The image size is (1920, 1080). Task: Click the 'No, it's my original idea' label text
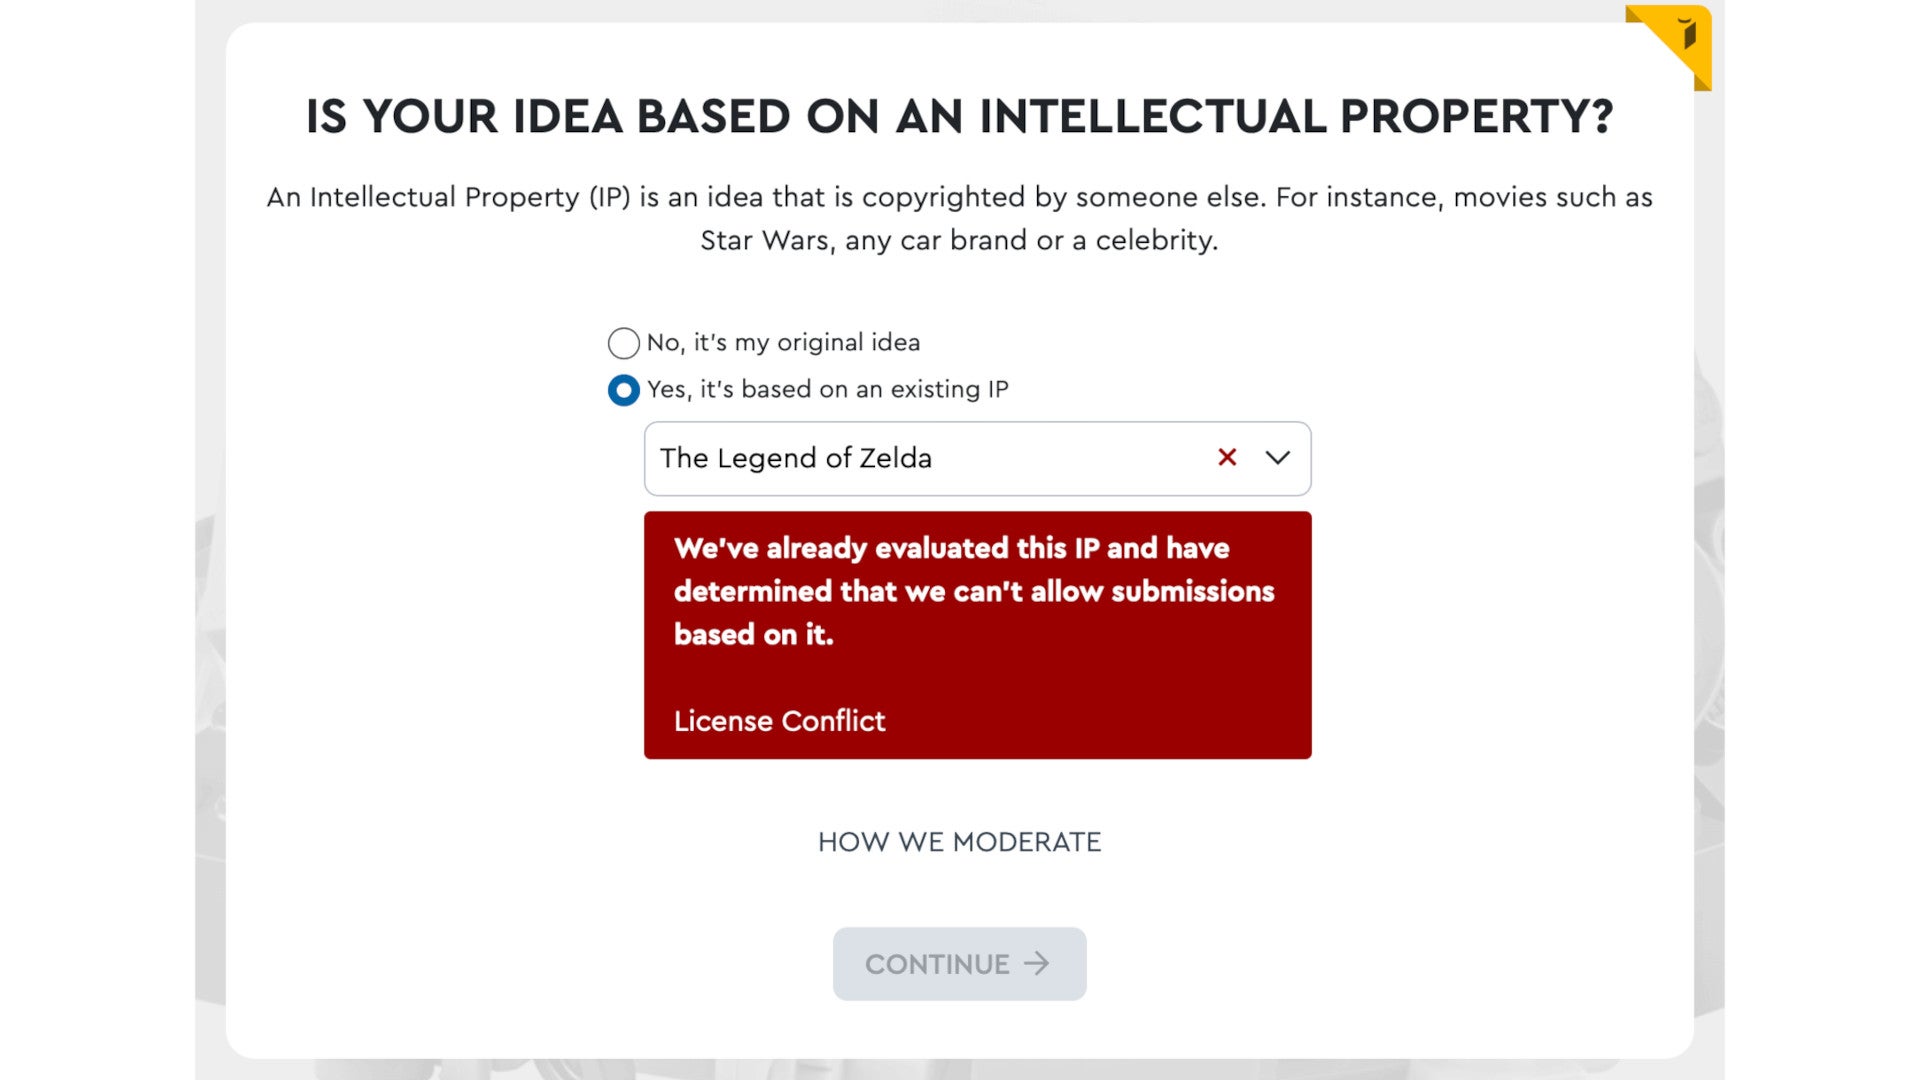pyautogui.click(x=783, y=343)
